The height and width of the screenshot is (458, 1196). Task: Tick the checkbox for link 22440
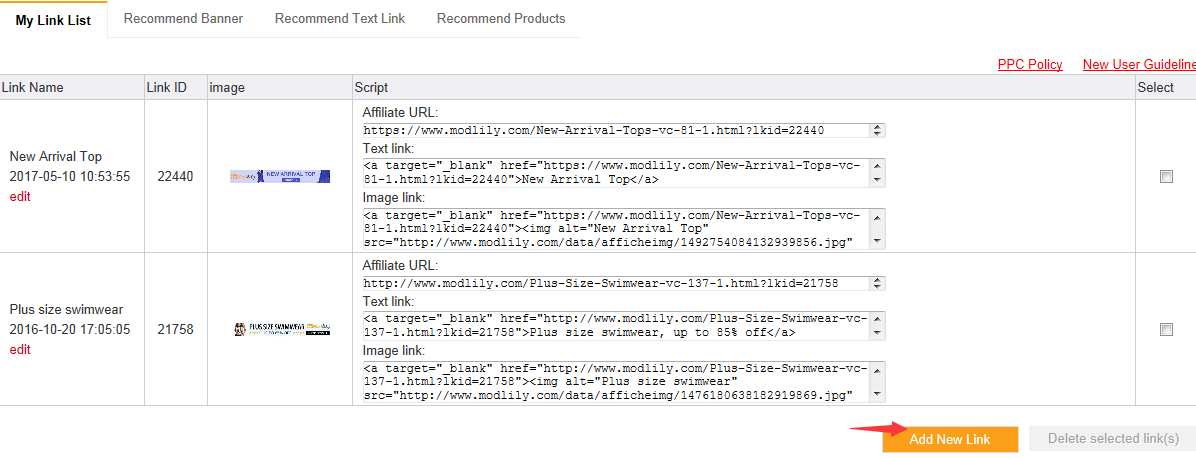(1166, 176)
